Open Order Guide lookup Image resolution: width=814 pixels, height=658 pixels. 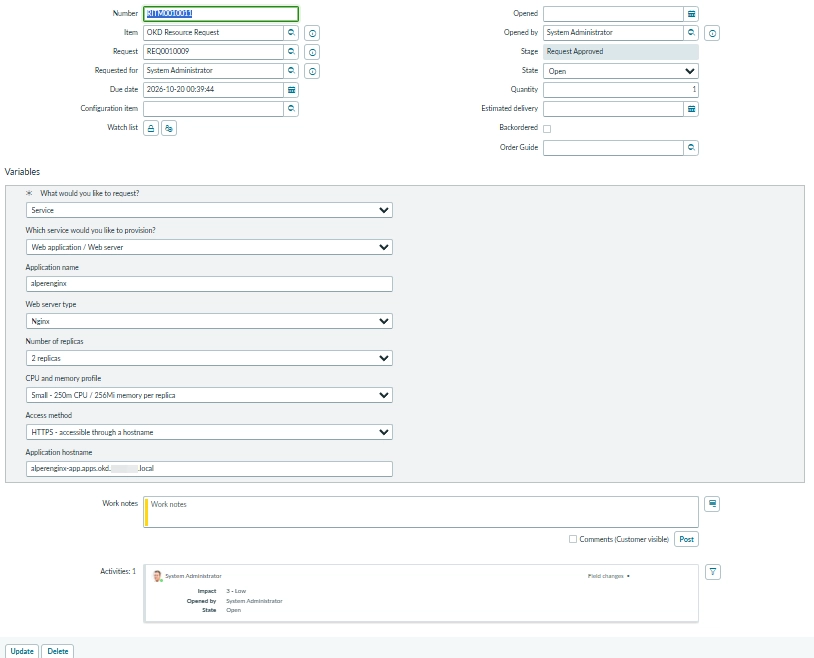[691, 147]
